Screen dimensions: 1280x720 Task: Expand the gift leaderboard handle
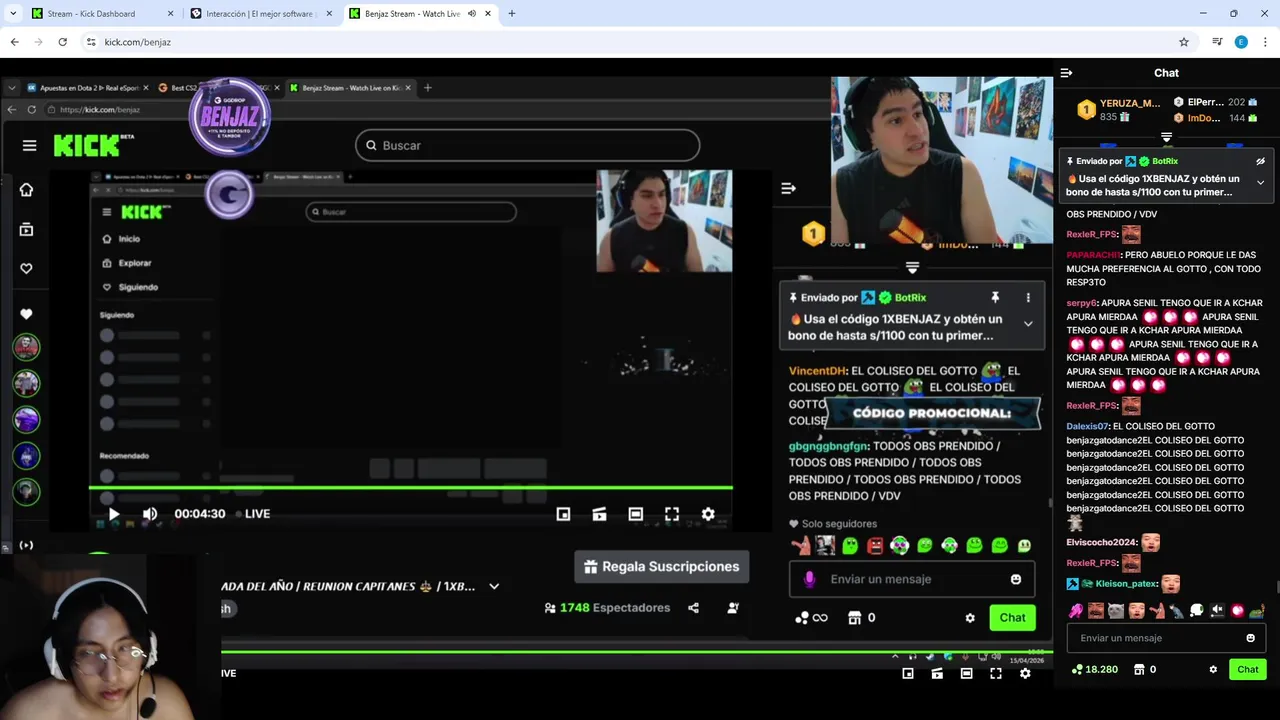(1166, 137)
